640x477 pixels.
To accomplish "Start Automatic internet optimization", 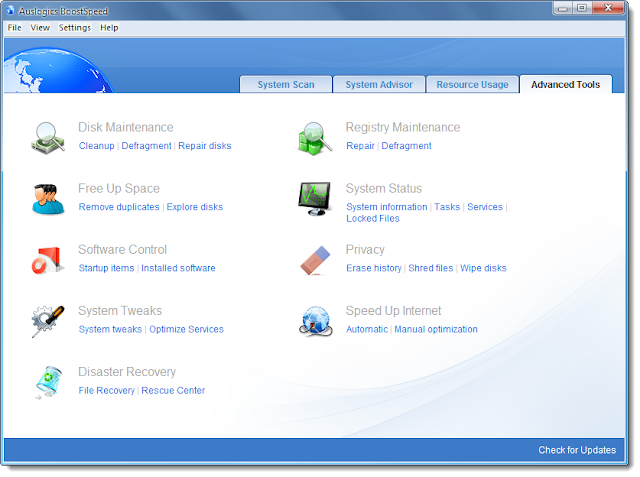I will pos(367,329).
